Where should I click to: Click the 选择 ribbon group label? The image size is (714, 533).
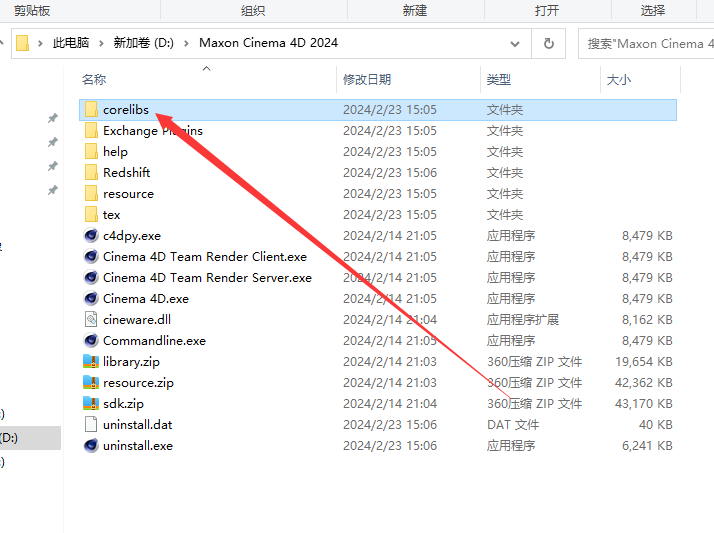tap(653, 10)
